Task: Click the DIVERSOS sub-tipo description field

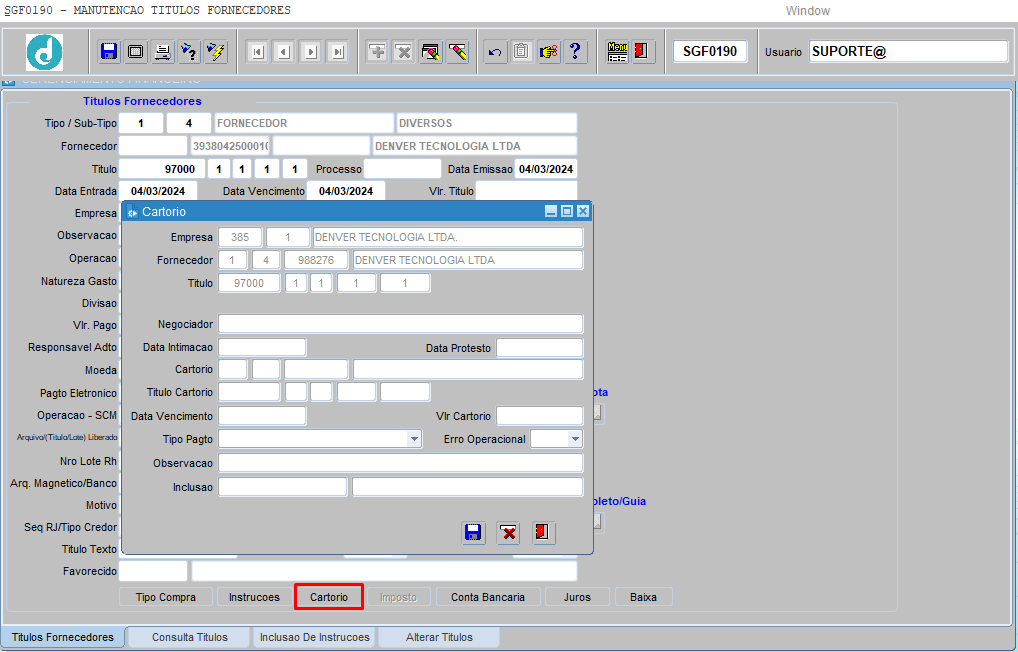Action: click(x=486, y=123)
